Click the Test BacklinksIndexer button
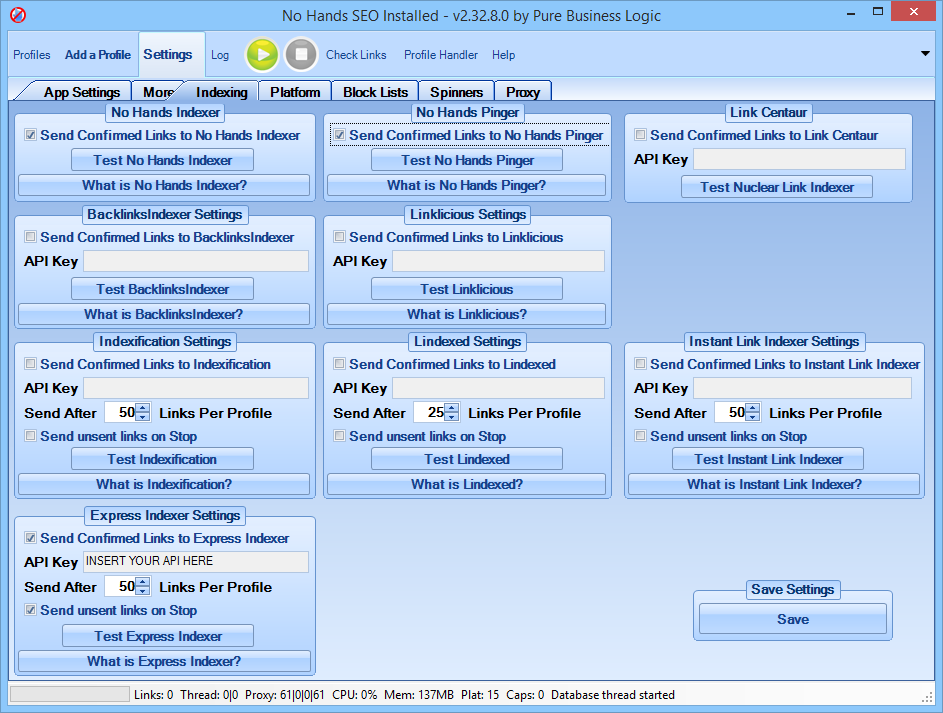Image resolution: width=943 pixels, height=713 pixels. point(162,289)
